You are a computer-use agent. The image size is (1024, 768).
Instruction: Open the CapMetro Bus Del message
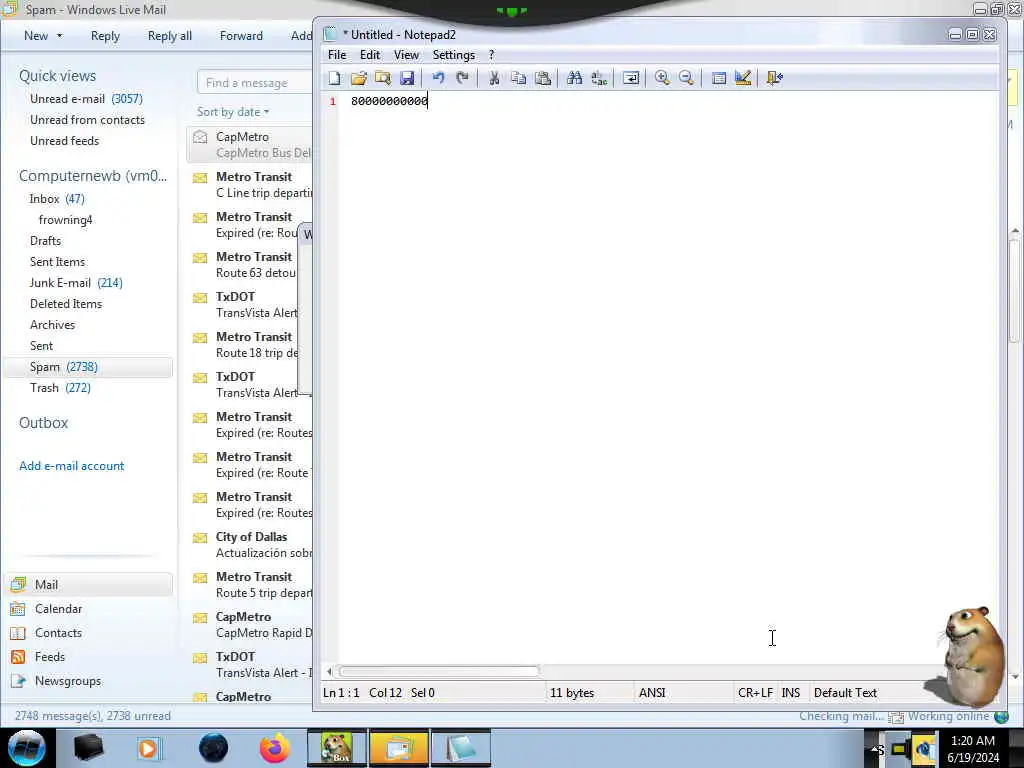[251, 145]
